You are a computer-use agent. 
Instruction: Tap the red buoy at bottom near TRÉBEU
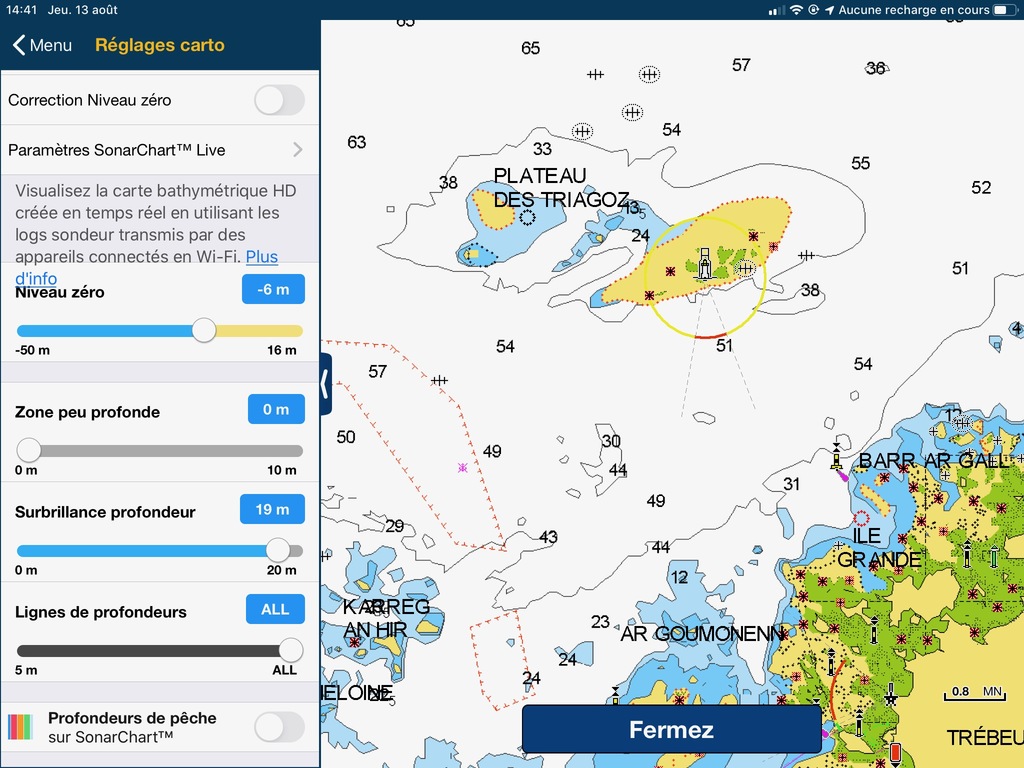pos(895,753)
